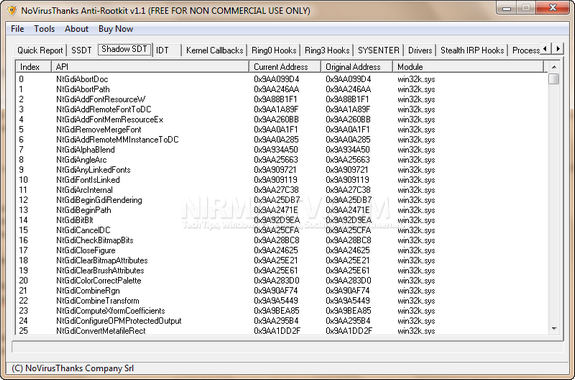
Task: Switch to the SYSENTER tab
Action: tap(378, 50)
